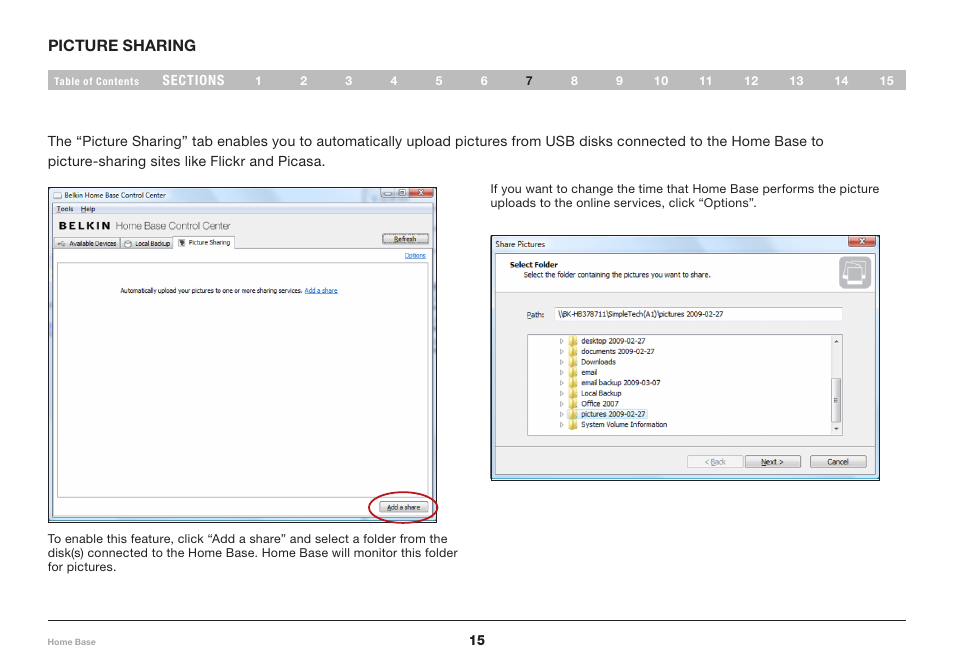Viewport: 954px width, 668px height.
Task: Expand the email folder node
Action: coord(562,372)
